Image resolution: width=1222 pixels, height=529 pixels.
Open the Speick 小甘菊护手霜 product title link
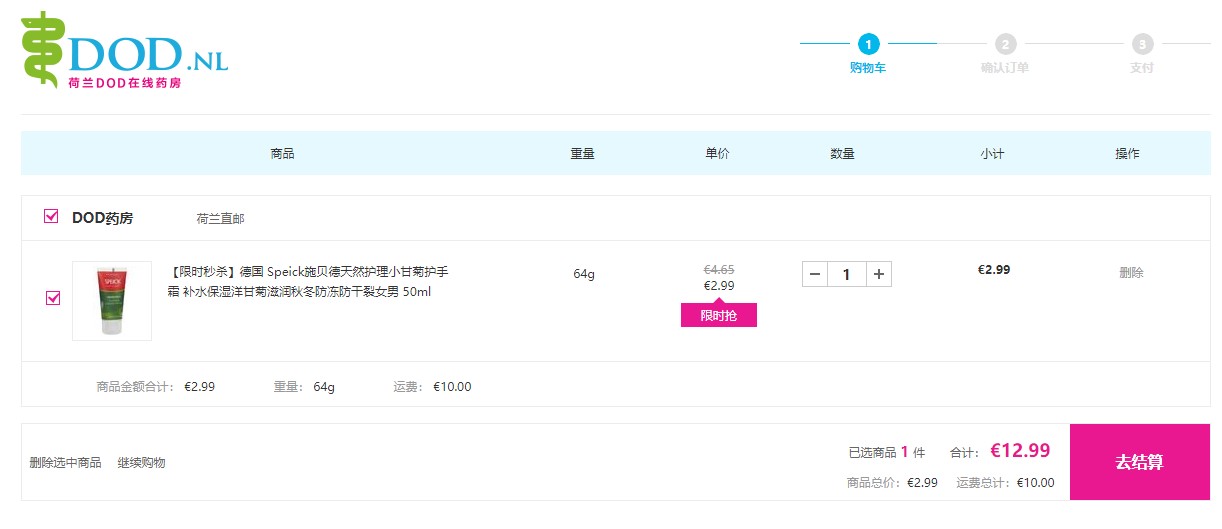coord(308,282)
